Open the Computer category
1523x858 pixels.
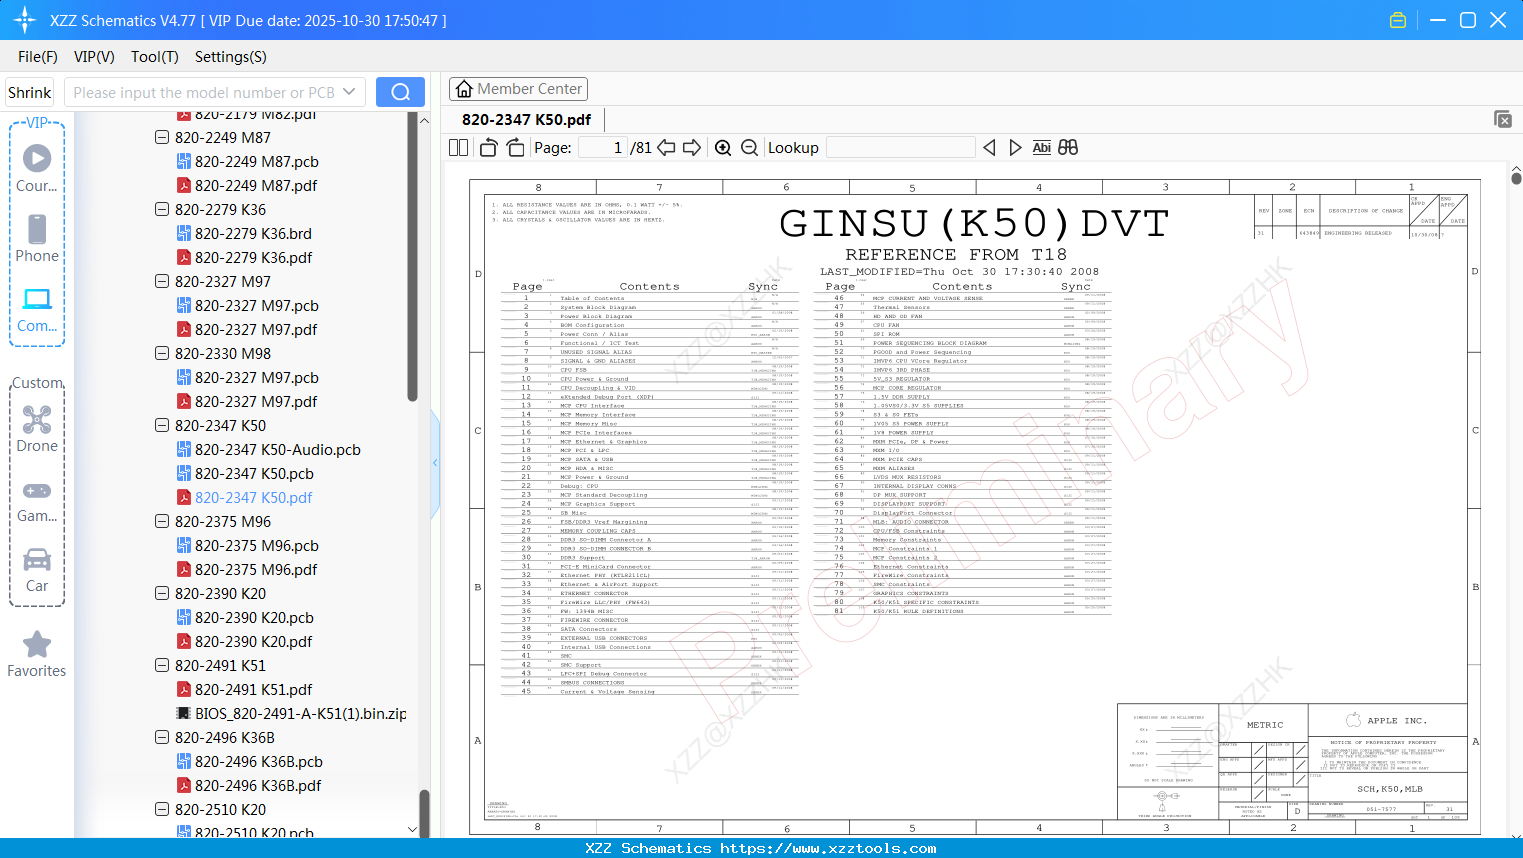(37, 310)
